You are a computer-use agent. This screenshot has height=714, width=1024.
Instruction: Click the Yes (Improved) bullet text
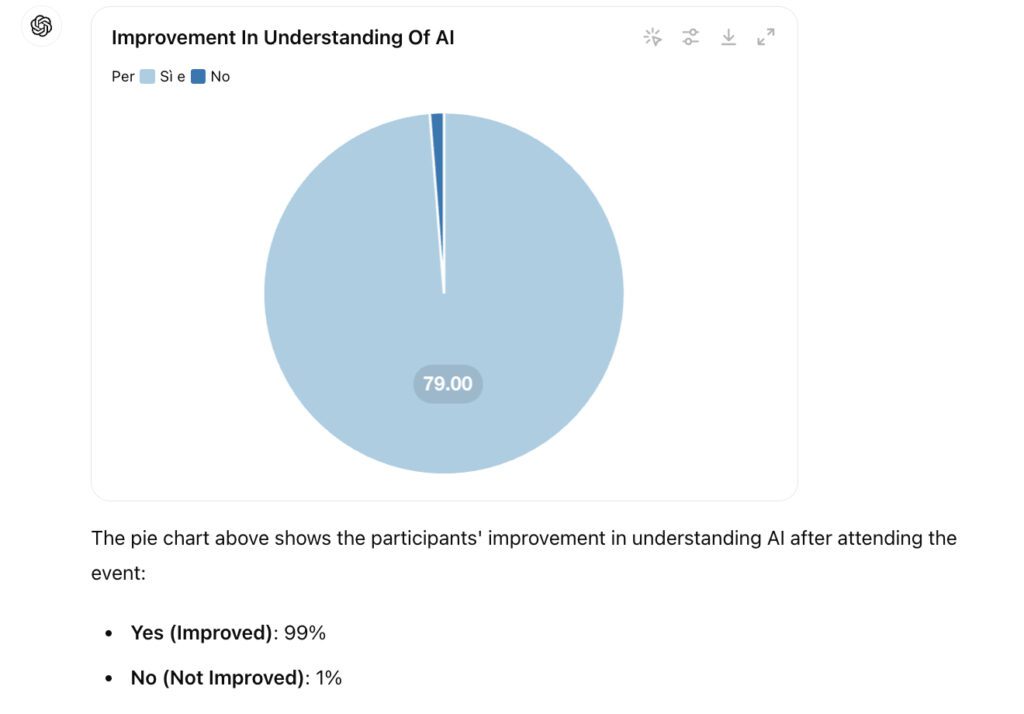(x=201, y=632)
